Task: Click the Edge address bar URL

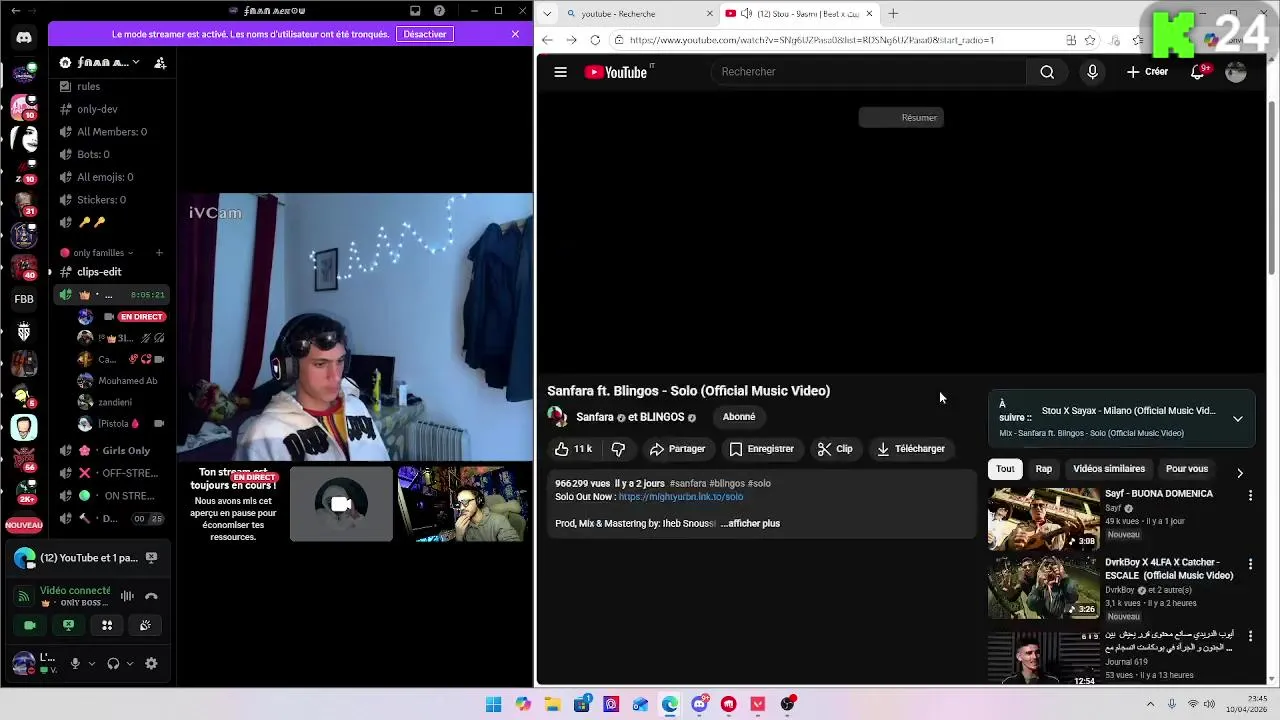Action: coord(812,40)
